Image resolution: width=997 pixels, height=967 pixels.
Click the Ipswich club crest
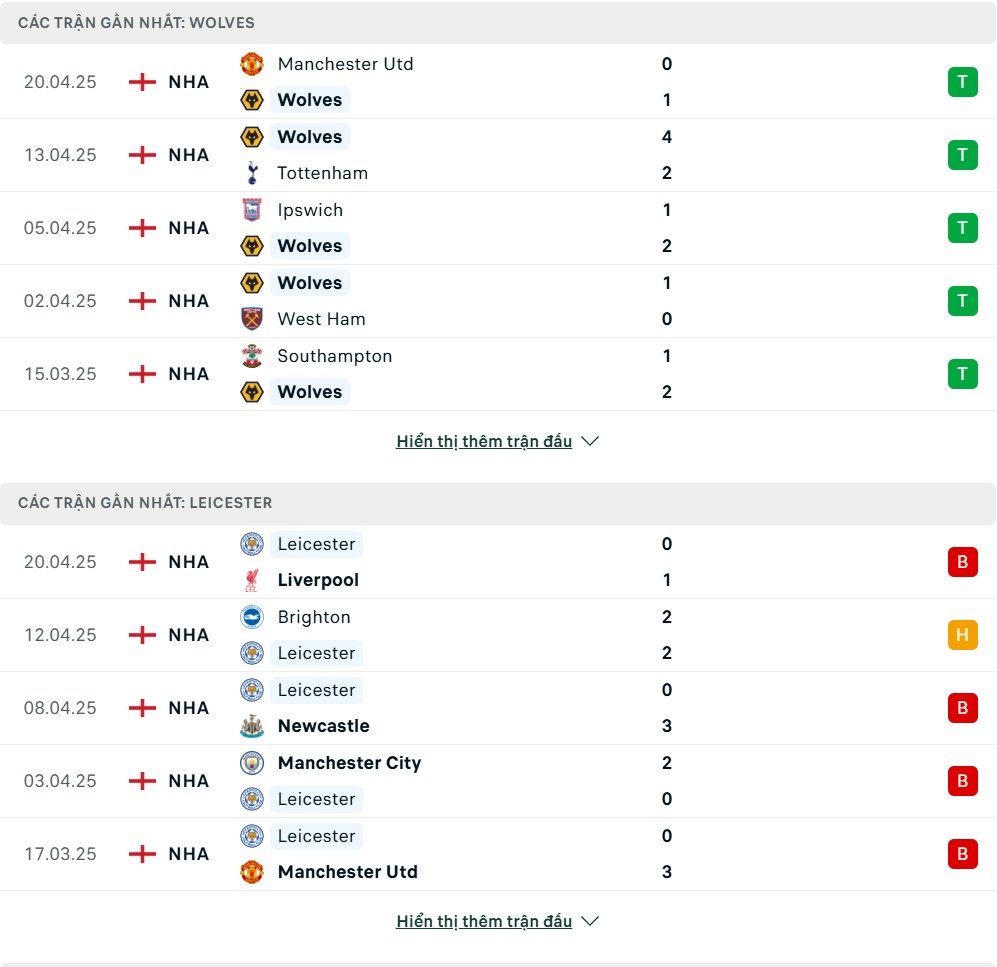coord(252,210)
